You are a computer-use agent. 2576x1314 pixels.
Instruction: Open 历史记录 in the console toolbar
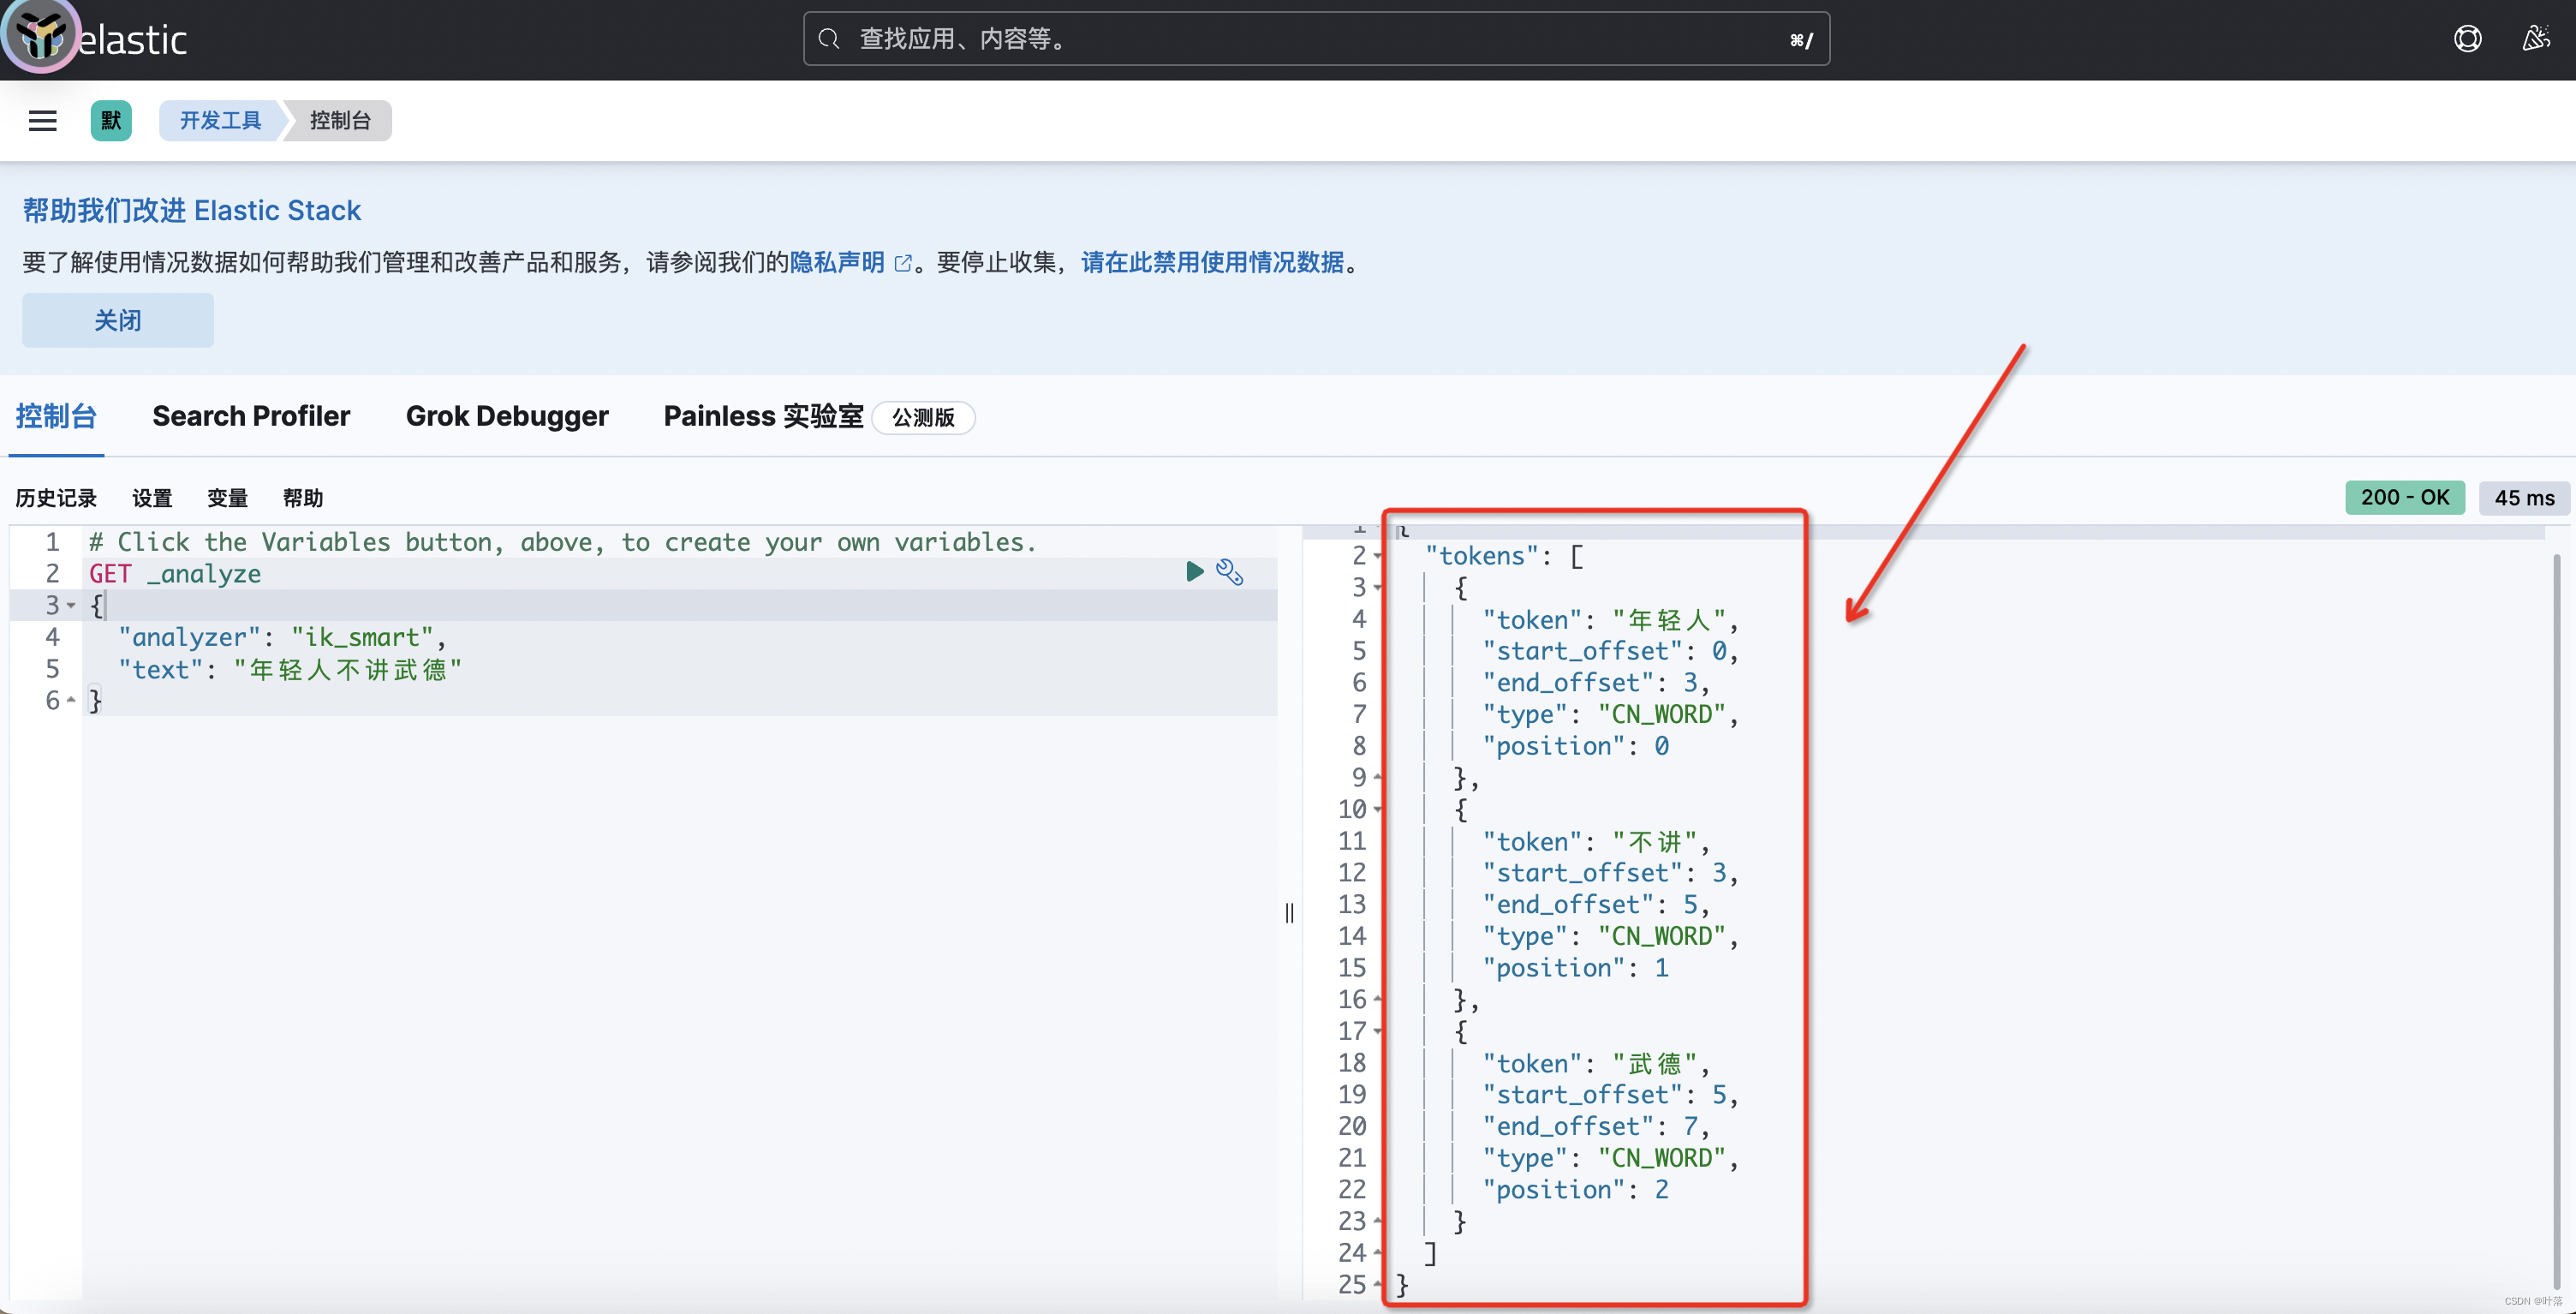[56, 498]
